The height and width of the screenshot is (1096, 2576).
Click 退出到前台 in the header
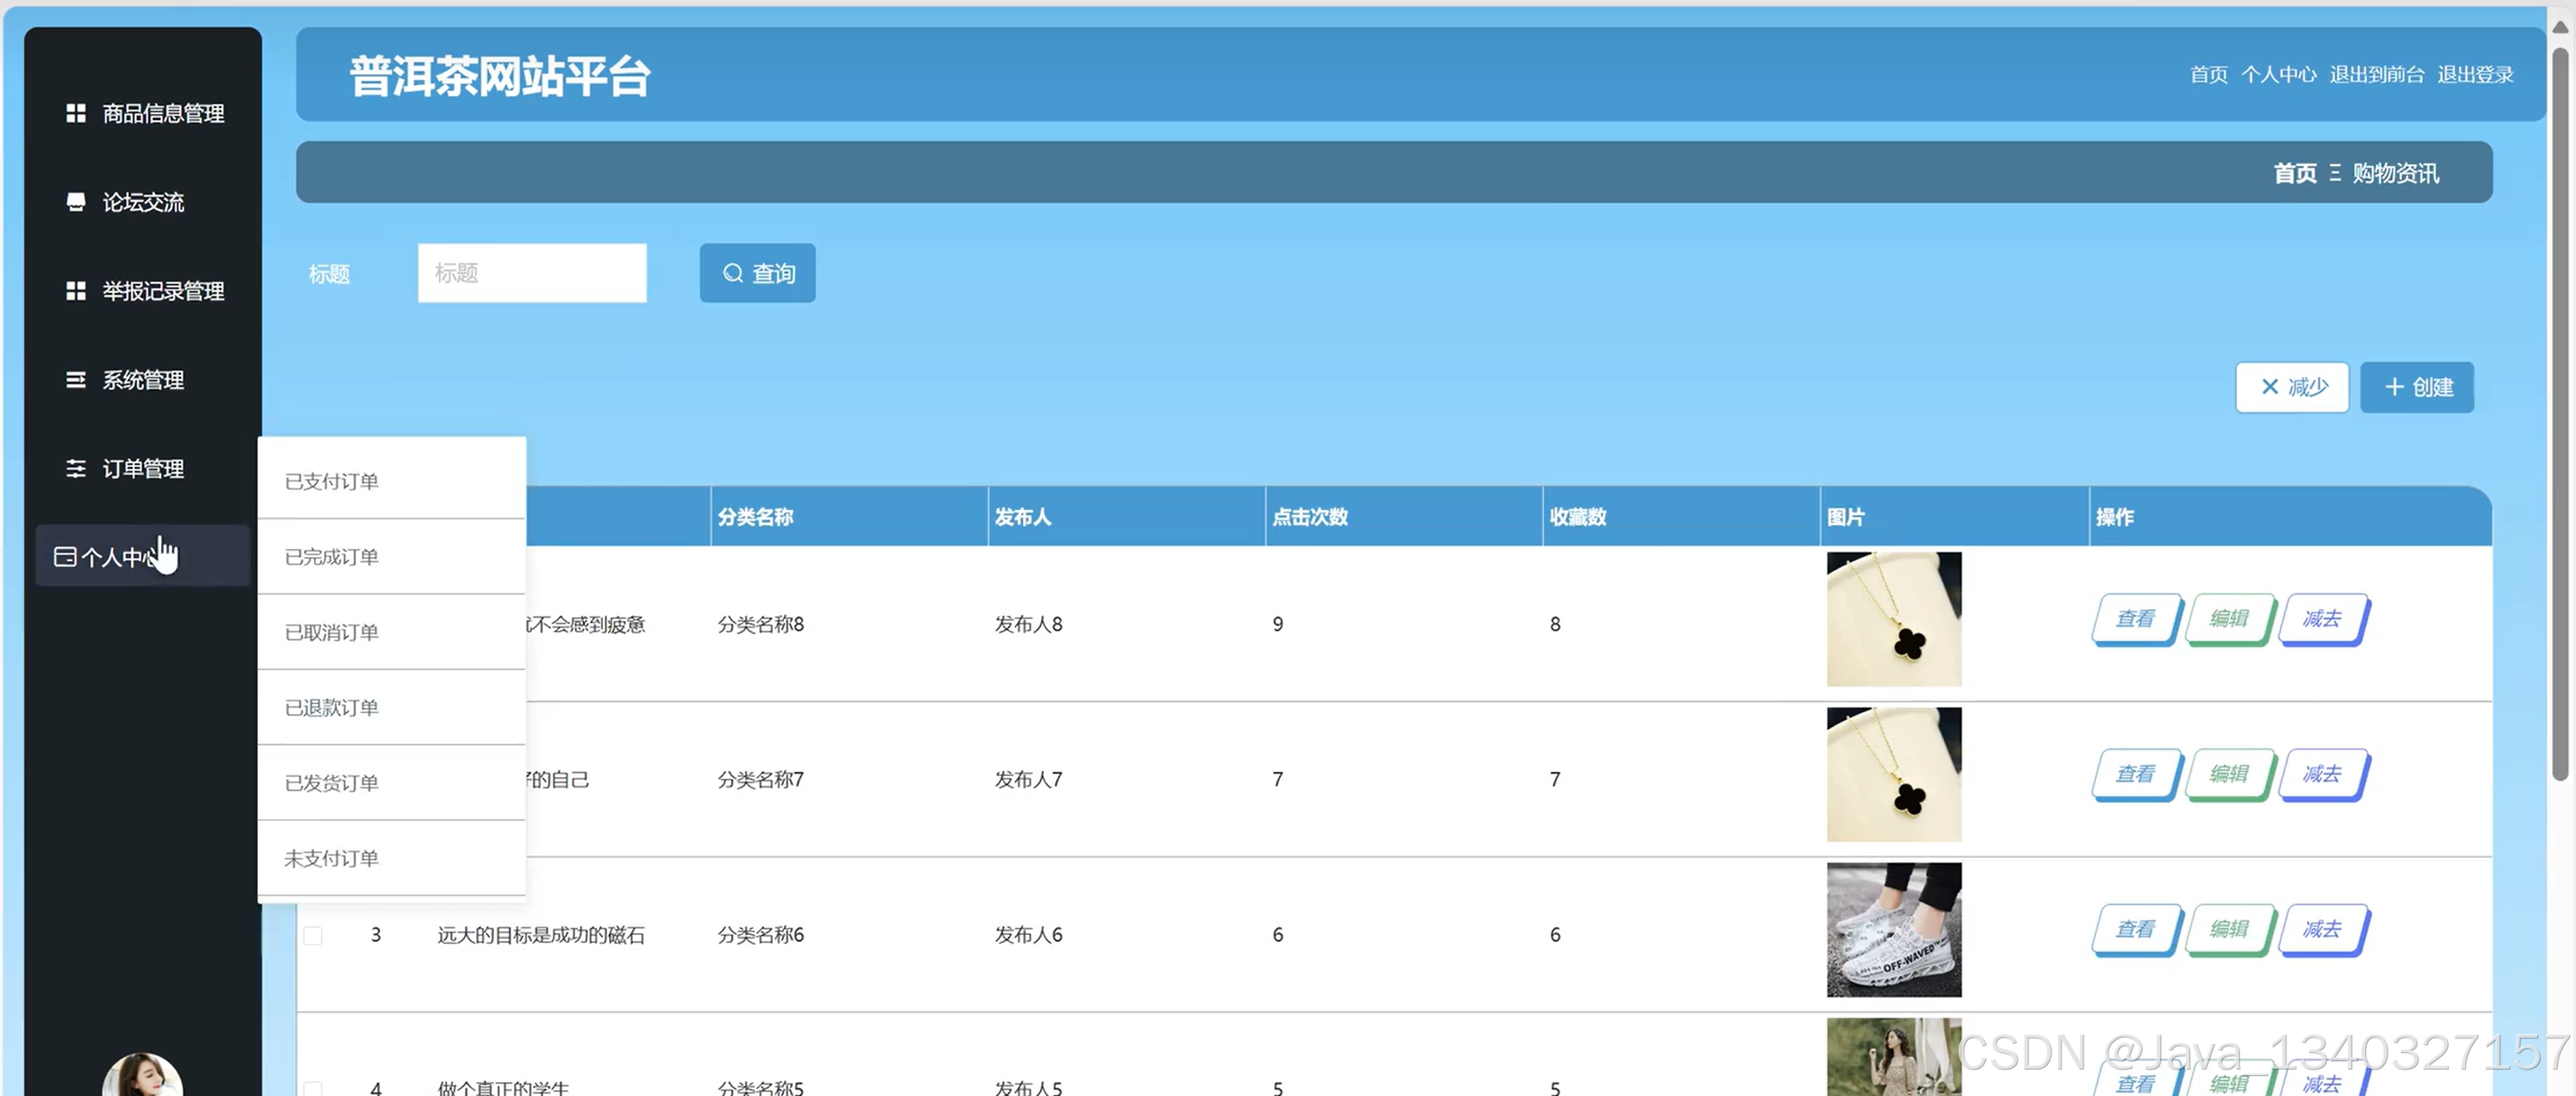coord(2376,74)
